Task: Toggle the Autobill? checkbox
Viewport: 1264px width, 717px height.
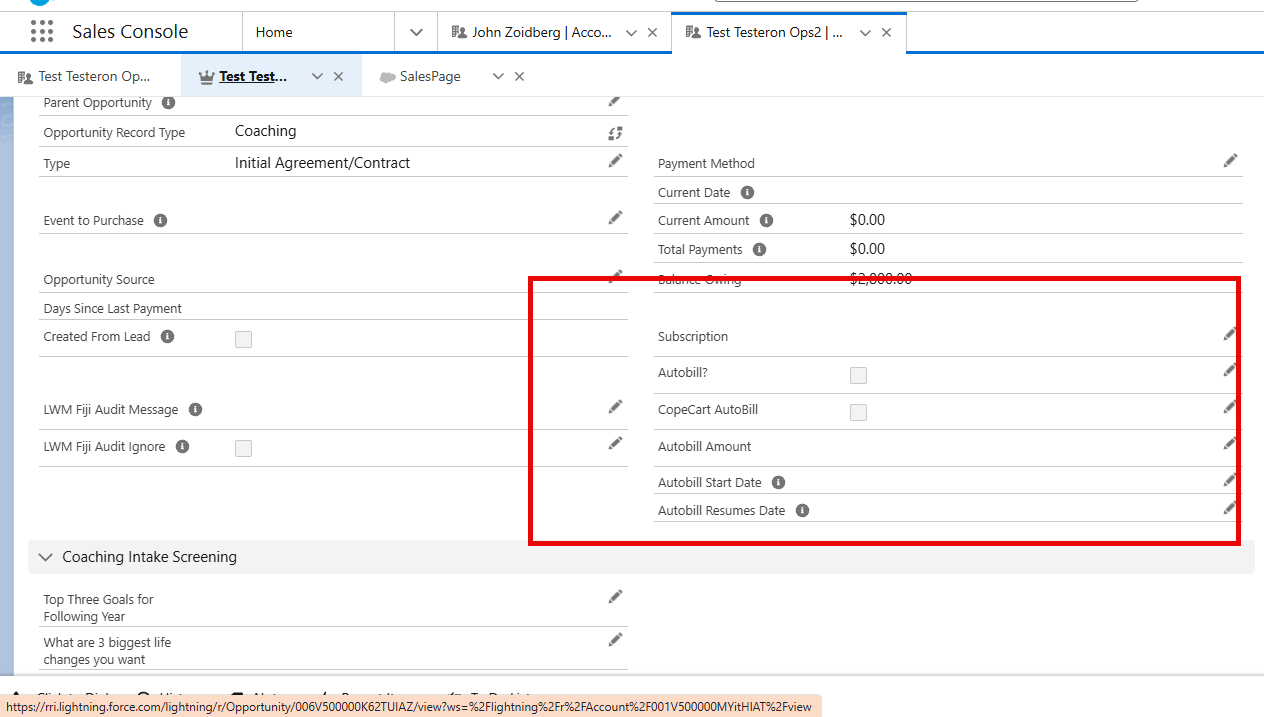Action: point(858,375)
